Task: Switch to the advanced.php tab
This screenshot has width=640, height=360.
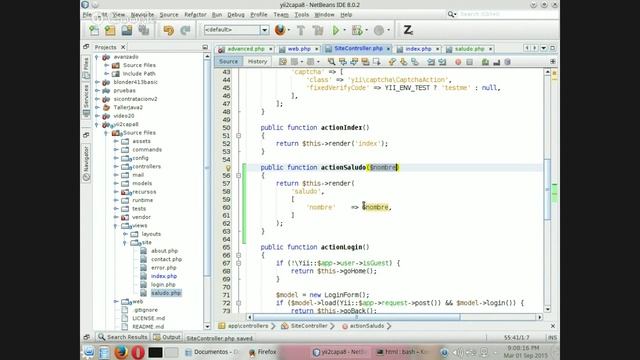Action: point(246,49)
